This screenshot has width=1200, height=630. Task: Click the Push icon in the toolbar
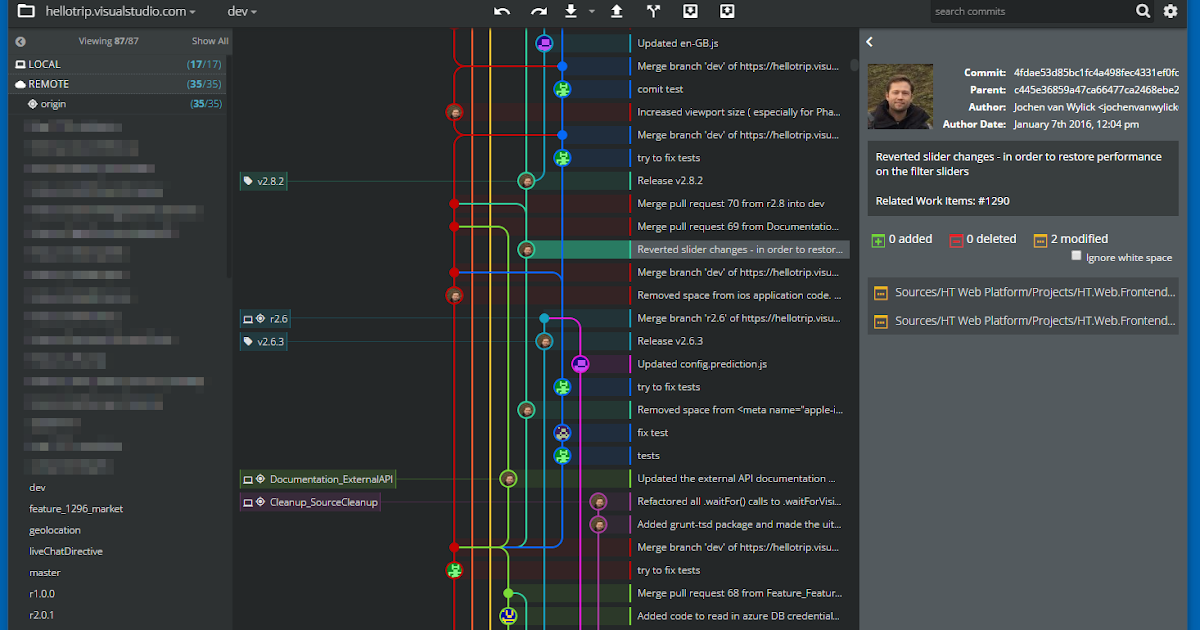(616, 11)
